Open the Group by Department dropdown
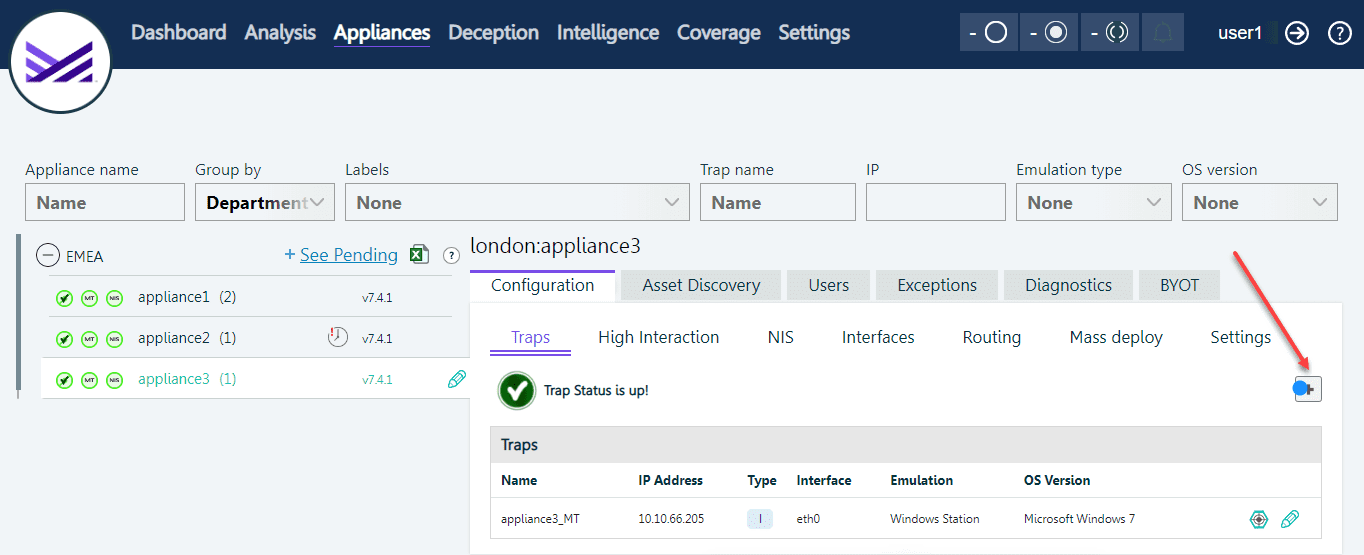The height and width of the screenshot is (555, 1364). pyautogui.click(x=264, y=202)
